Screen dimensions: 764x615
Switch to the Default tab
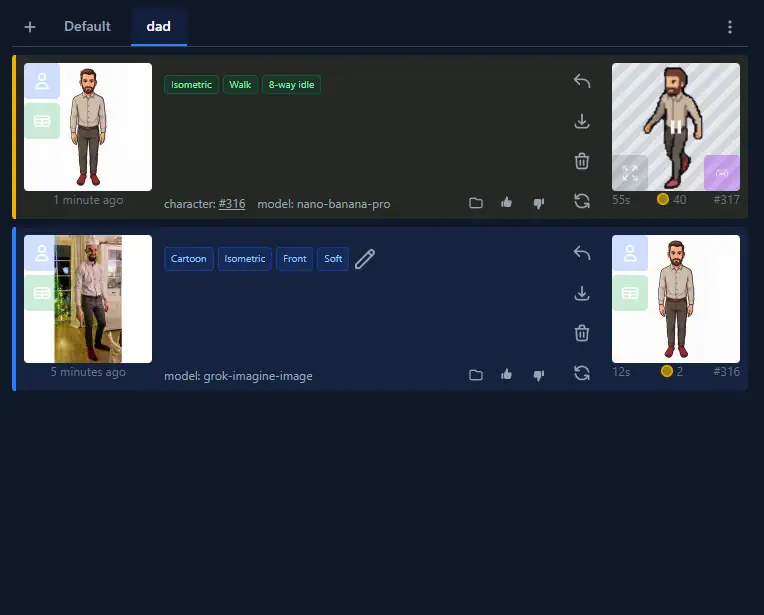(87, 26)
